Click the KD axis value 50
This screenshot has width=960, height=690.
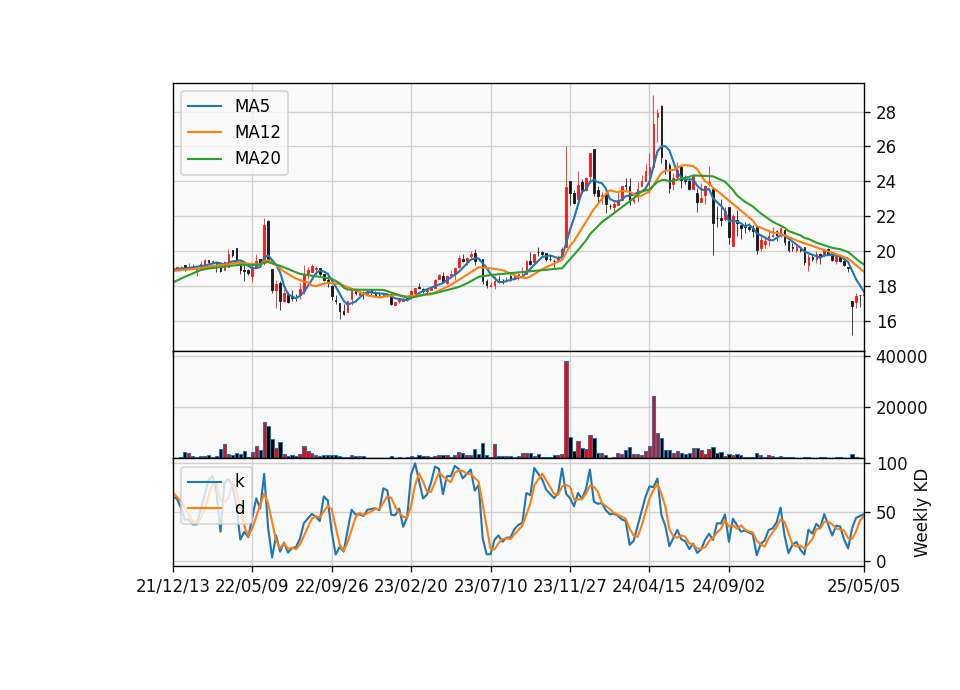click(x=887, y=513)
